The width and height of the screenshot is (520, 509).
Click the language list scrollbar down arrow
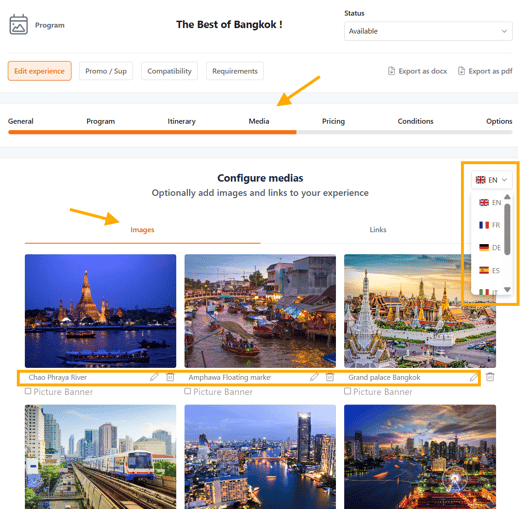[x=507, y=290]
